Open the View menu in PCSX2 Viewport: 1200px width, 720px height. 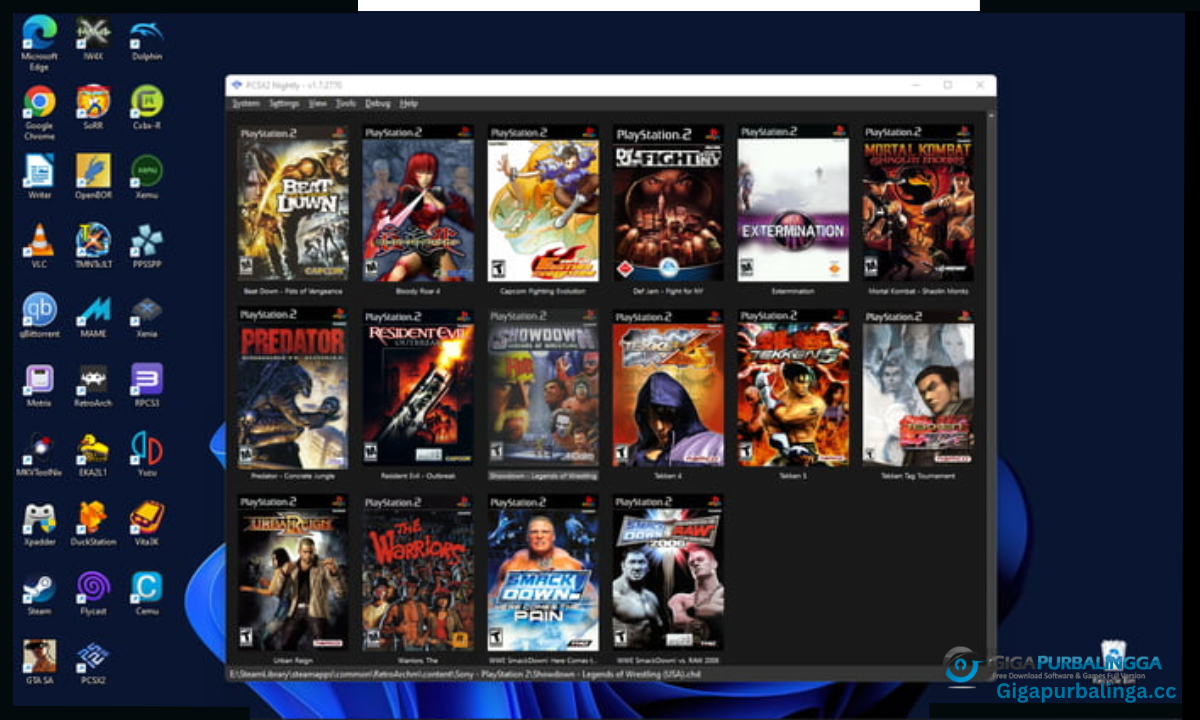[317, 103]
